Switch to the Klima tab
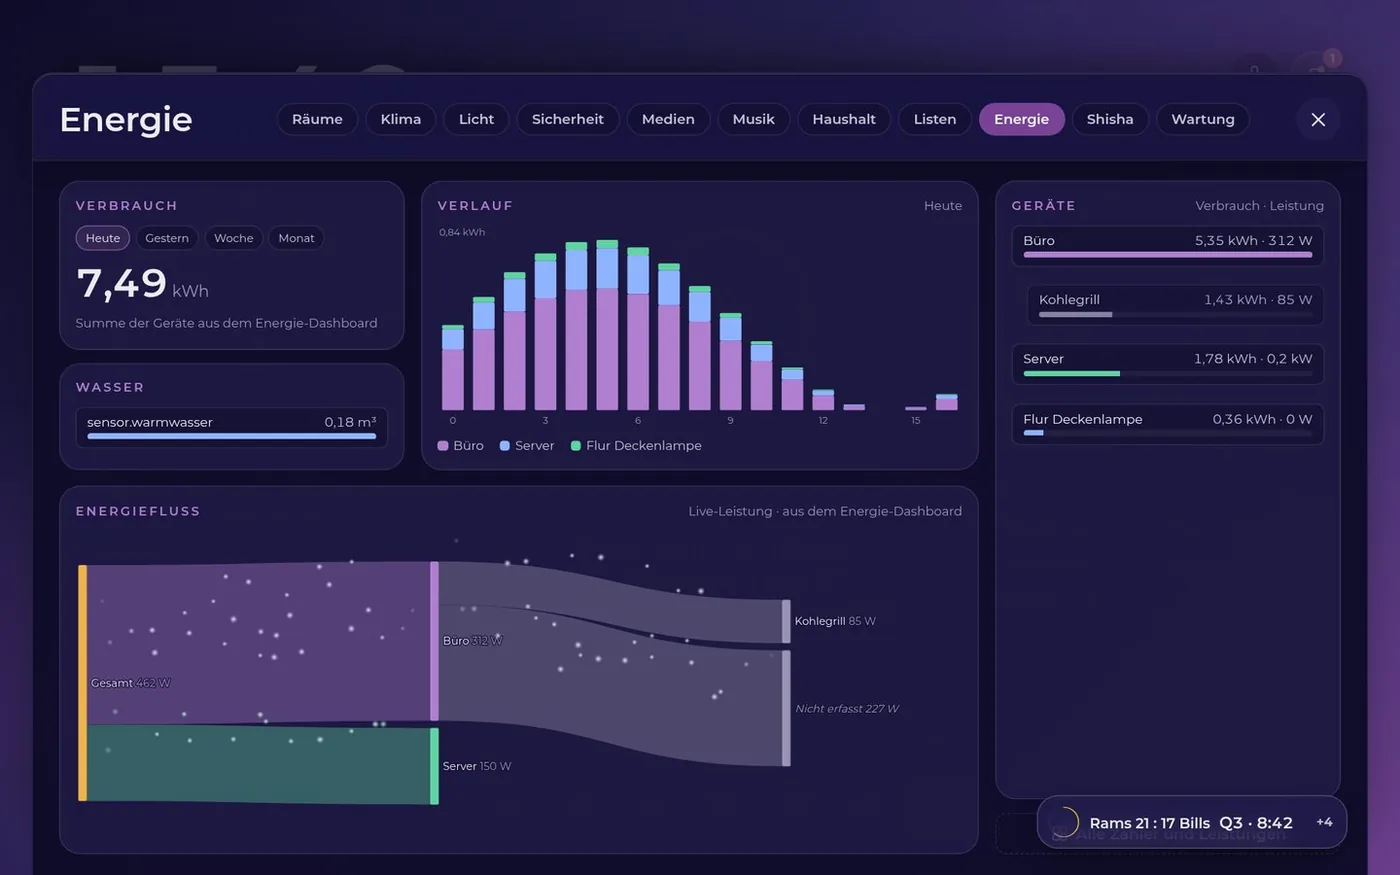 [401, 119]
